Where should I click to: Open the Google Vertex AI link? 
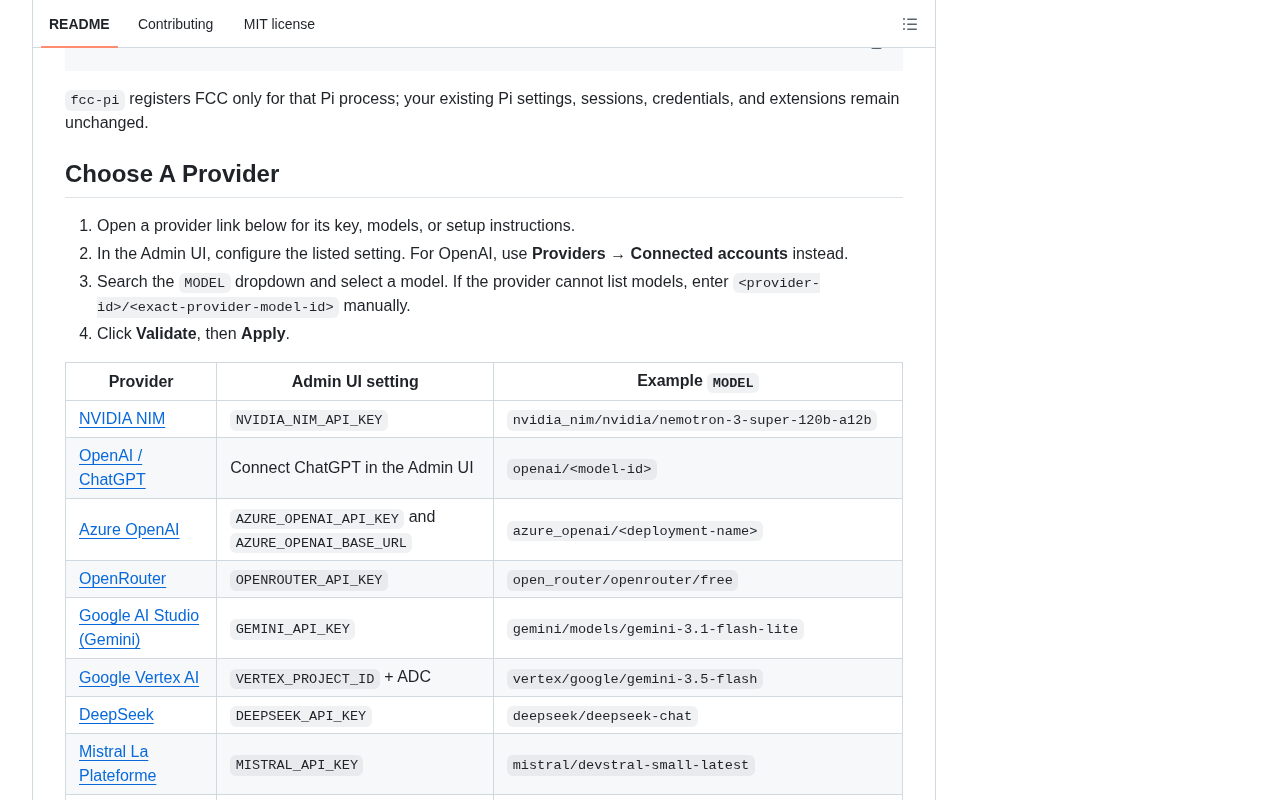point(139,678)
